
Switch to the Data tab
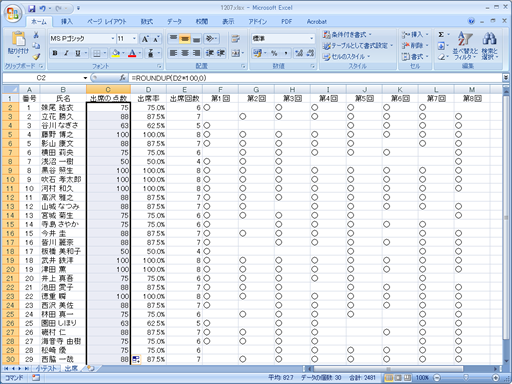(x=174, y=21)
